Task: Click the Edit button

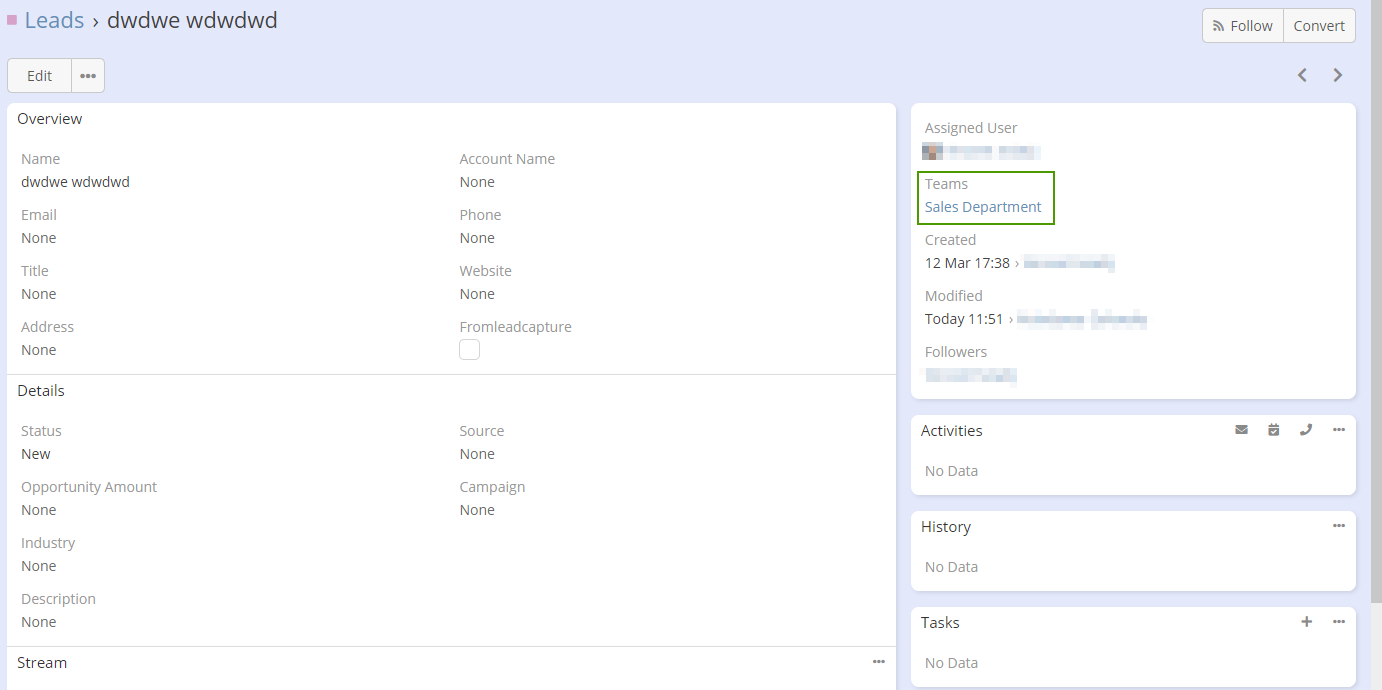Action: coord(39,76)
